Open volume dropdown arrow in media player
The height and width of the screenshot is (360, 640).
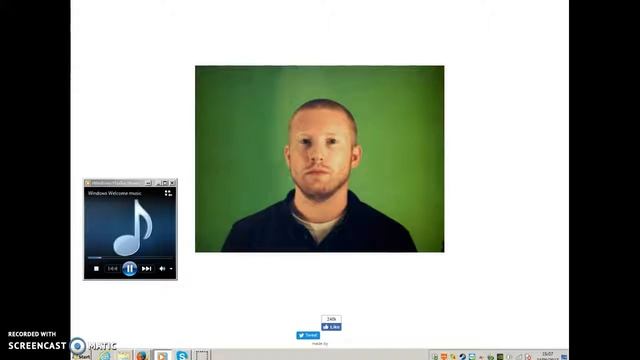pos(171,269)
